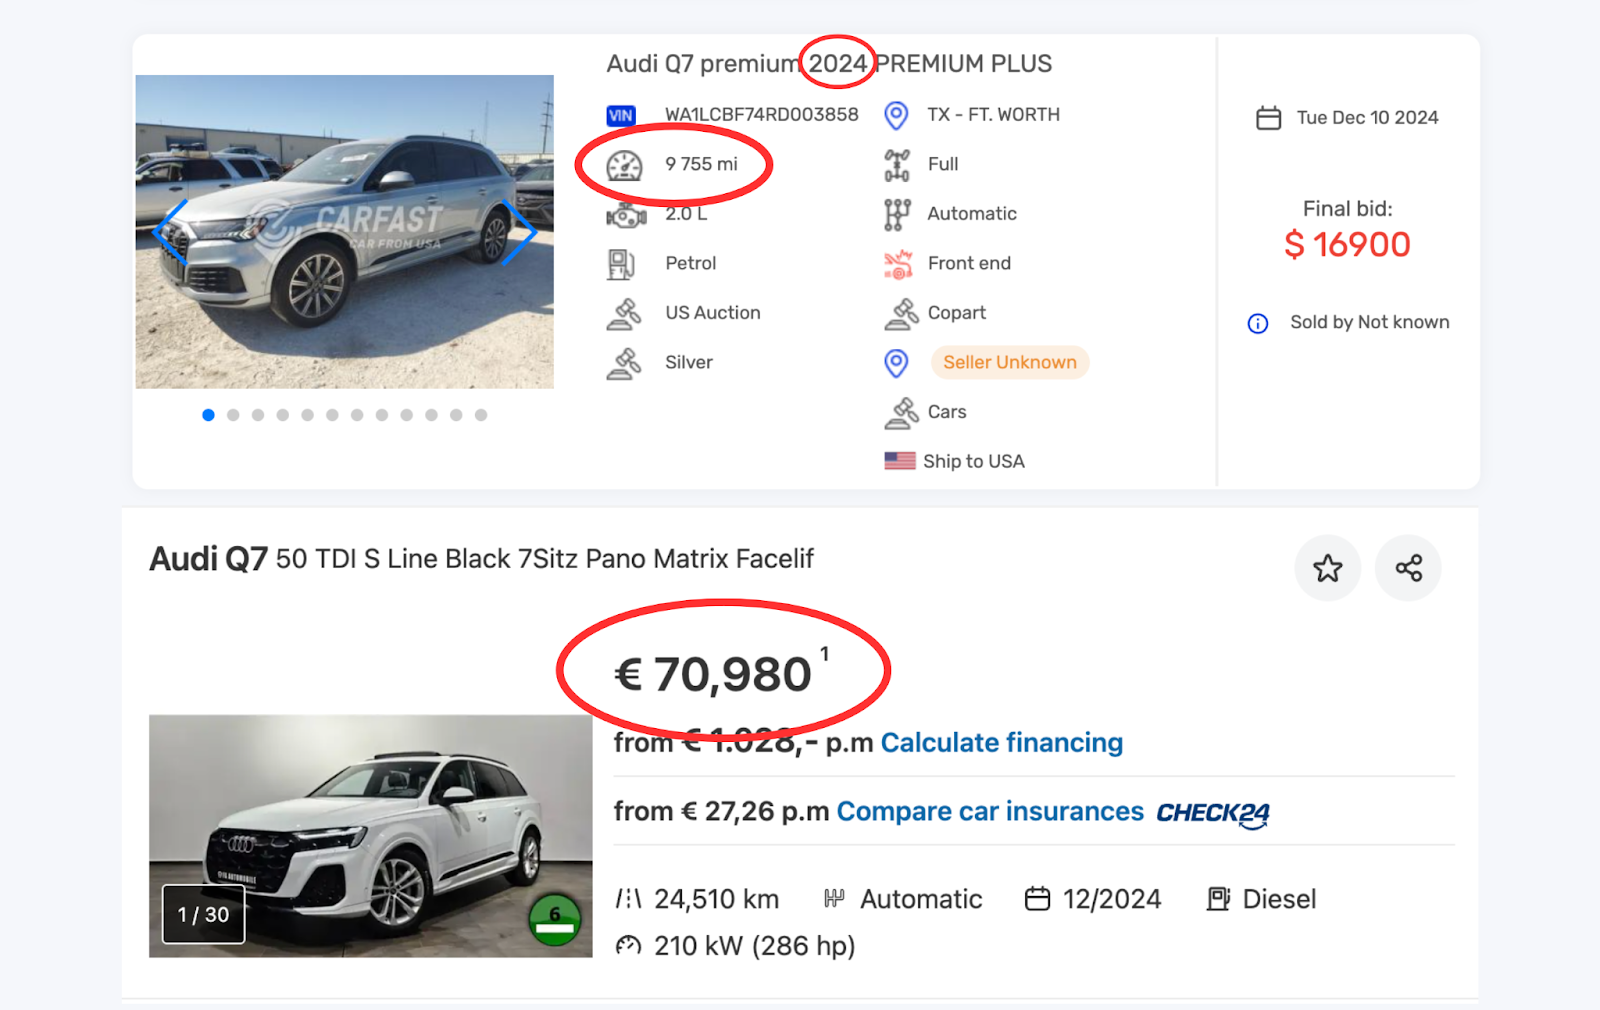Open the white Audi Q7 photo gallery
The height and width of the screenshot is (1010, 1600).
point(371,836)
